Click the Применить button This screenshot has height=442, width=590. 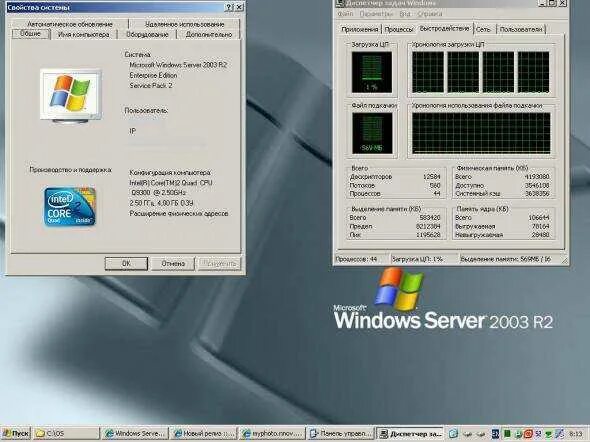219,264
